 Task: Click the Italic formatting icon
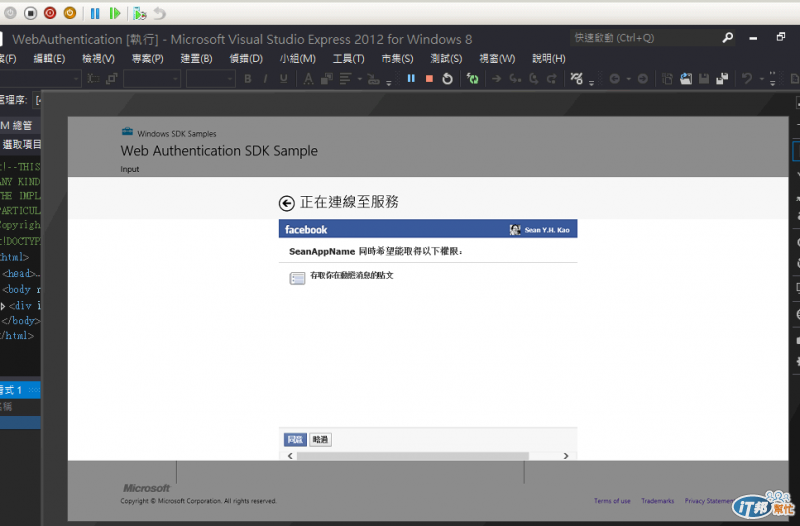pos(265,79)
